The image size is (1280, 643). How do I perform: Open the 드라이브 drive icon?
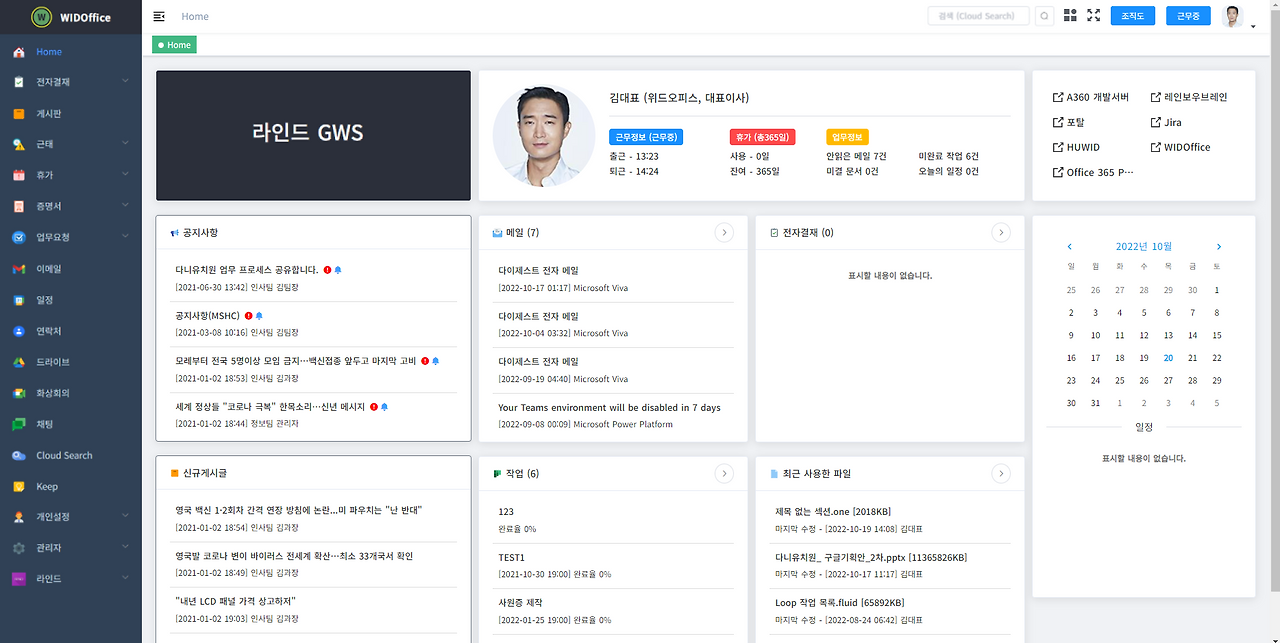[x=18, y=362]
